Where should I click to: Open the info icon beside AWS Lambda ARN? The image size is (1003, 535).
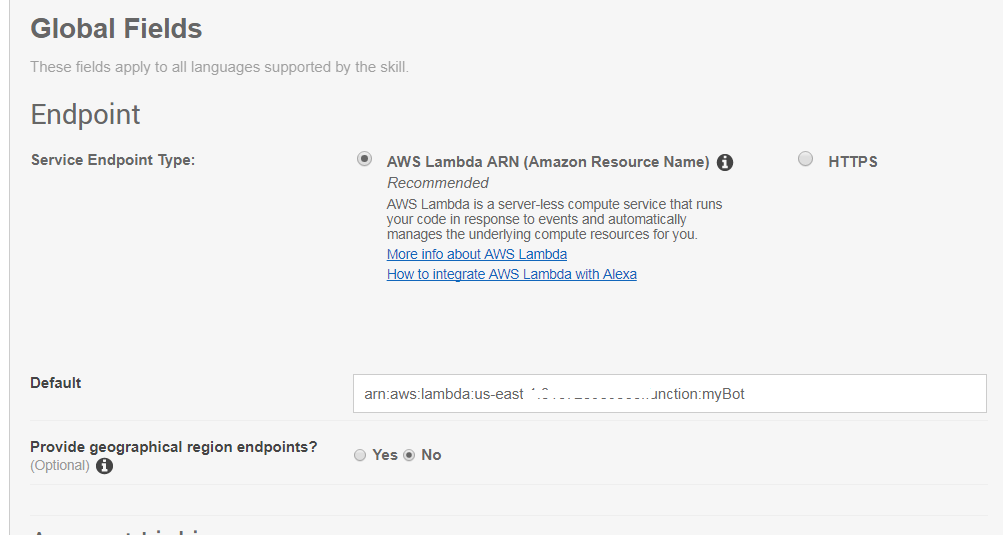(725, 163)
